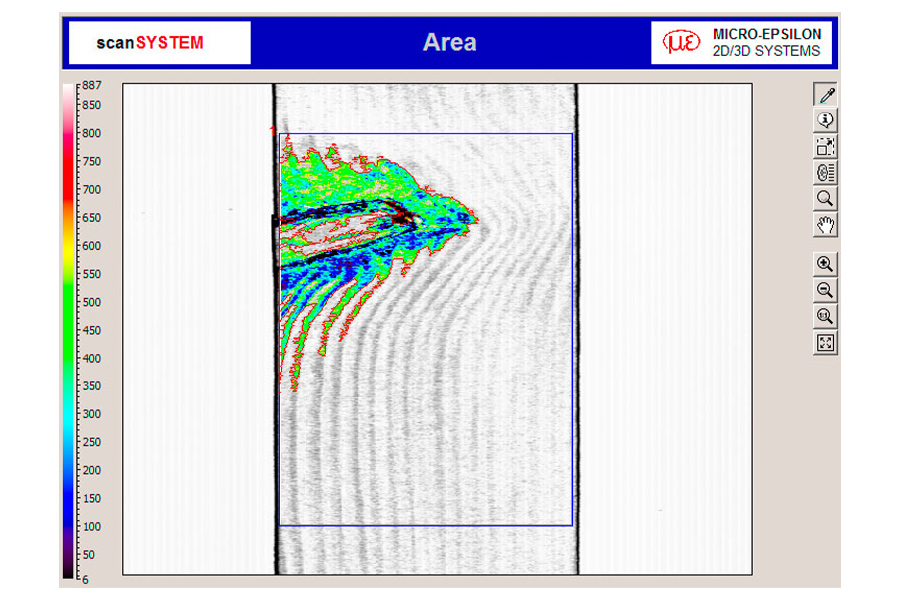Click the red marker labeled 1 on scan
The width and height of the screenshot is (900, 600).
pos(272,130)
